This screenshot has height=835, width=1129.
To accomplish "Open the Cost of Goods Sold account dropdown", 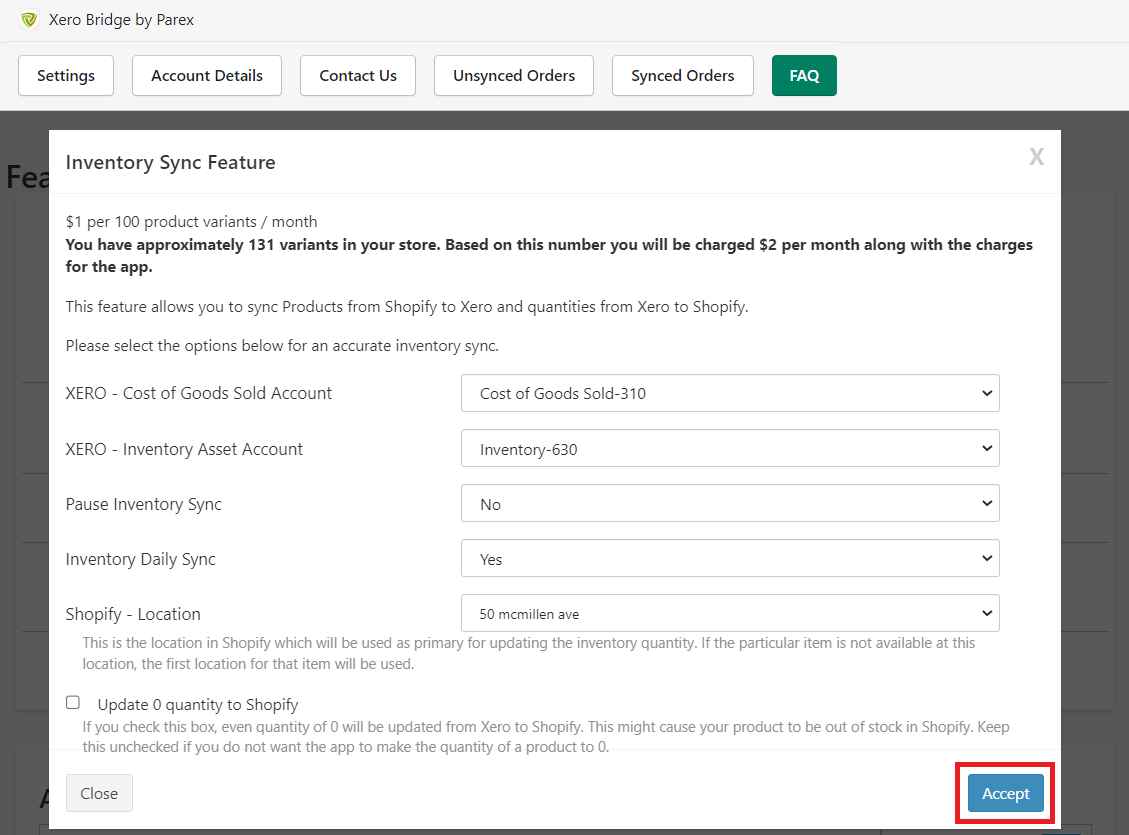I will point(730,393).
